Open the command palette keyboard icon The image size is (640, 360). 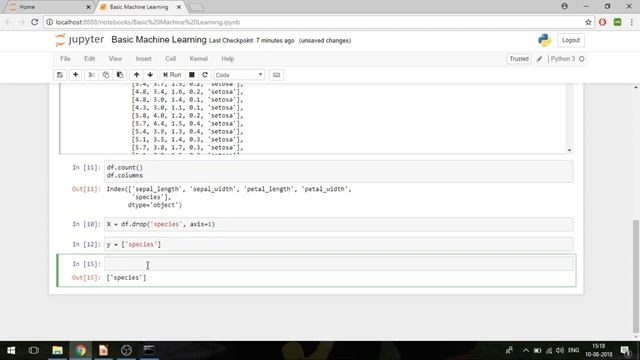tap(276, 75)
